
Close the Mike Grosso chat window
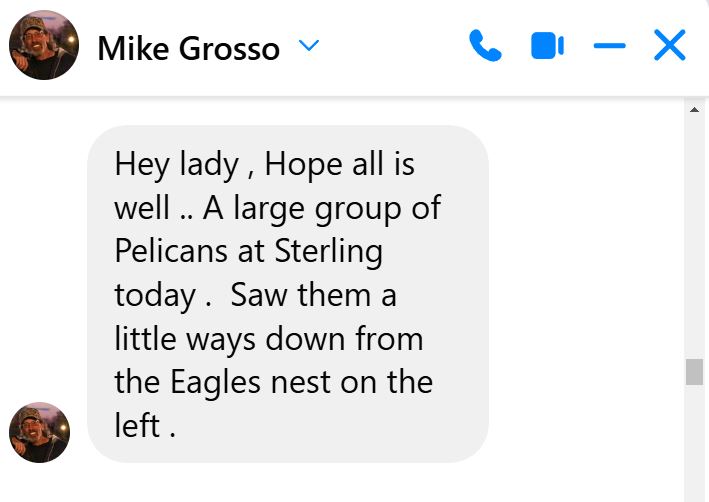(x=669, y=46)
